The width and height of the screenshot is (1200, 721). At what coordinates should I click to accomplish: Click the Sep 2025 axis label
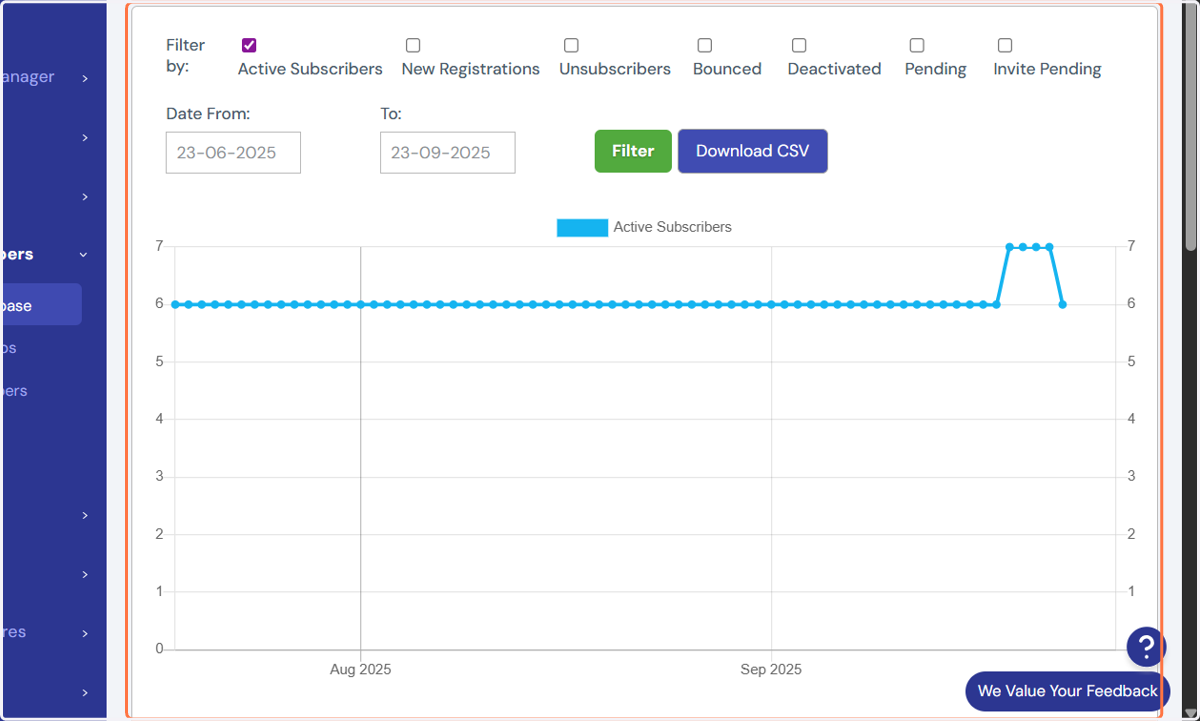click(x=771, y=670)
